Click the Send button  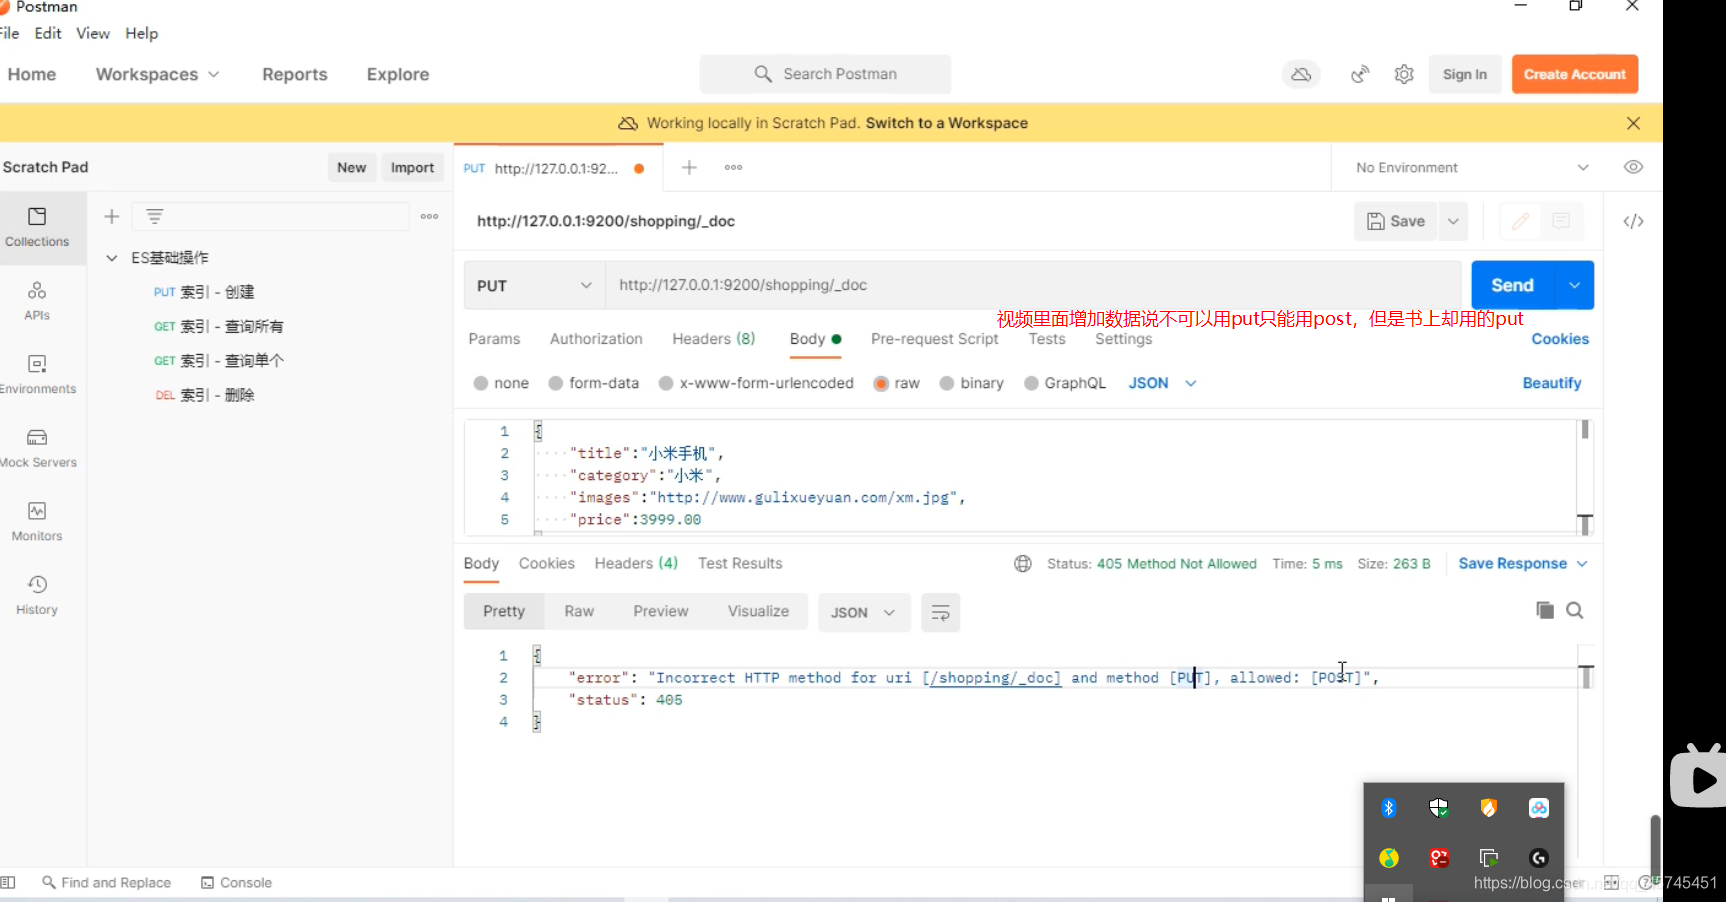(1512, 285)
